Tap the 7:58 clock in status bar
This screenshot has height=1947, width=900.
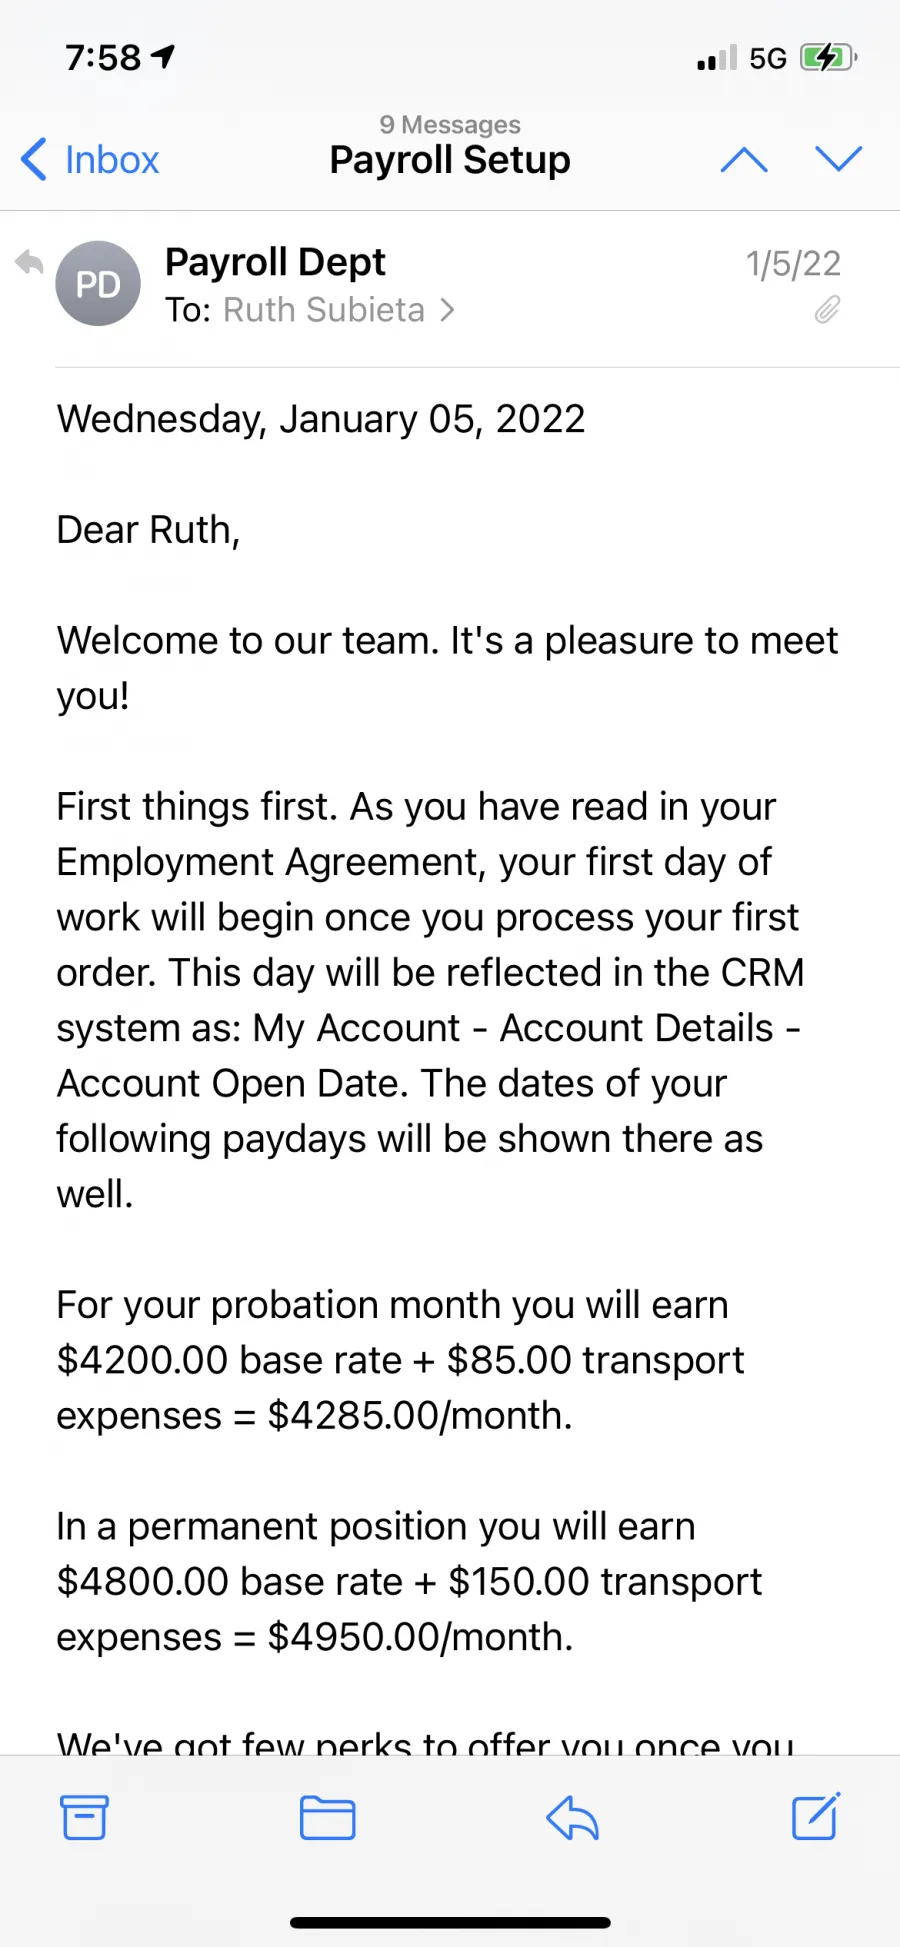(104, 58)
